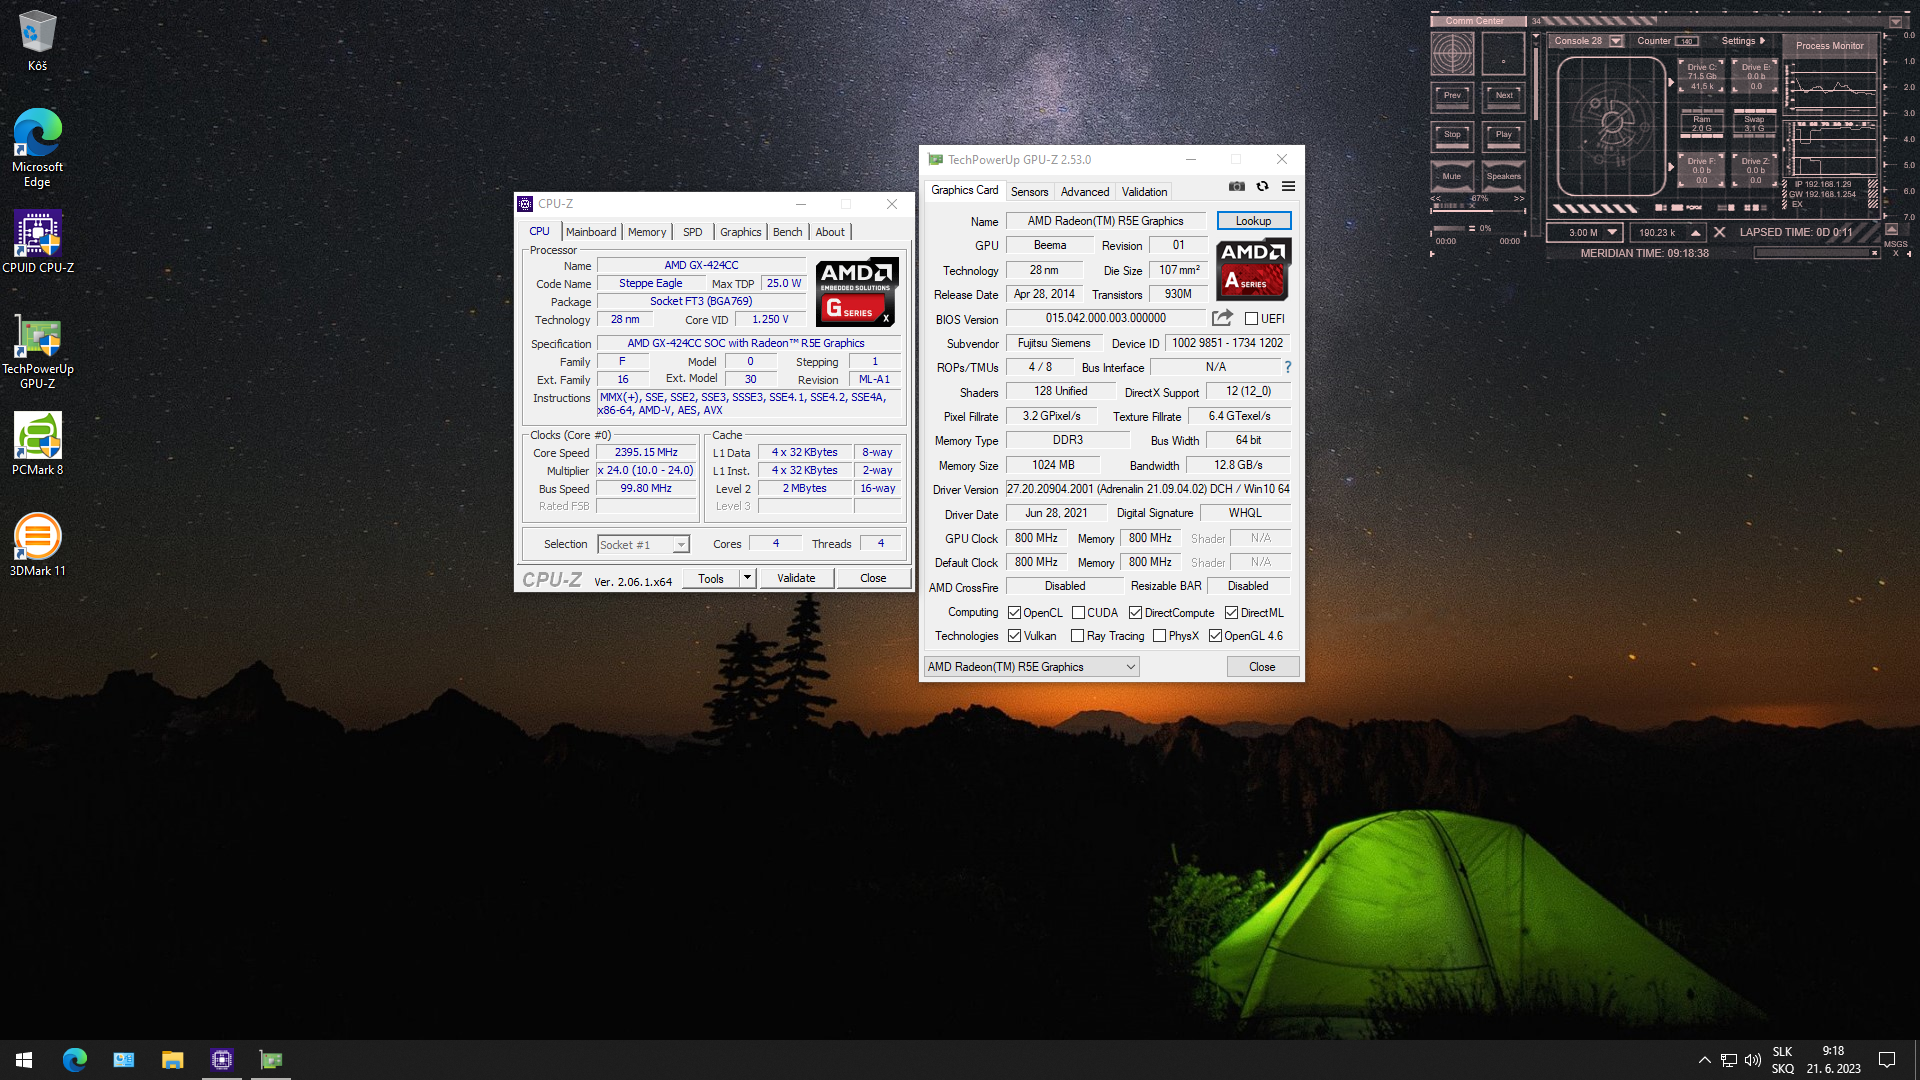Click the up arrow beside 190.23 k
Image resolution: width=1920 pixels, height=1080 pixels.
tap(1695, 232)
